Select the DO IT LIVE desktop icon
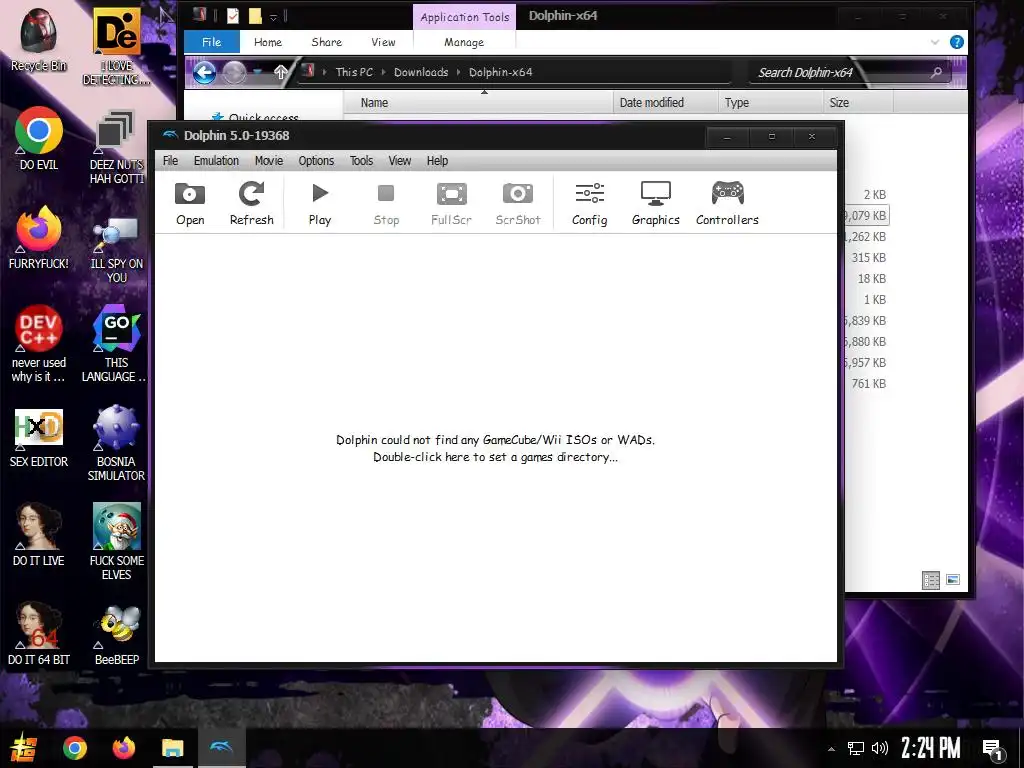Image resolution: width=1024 pixels, height=768 pixels. pos(39,534)
